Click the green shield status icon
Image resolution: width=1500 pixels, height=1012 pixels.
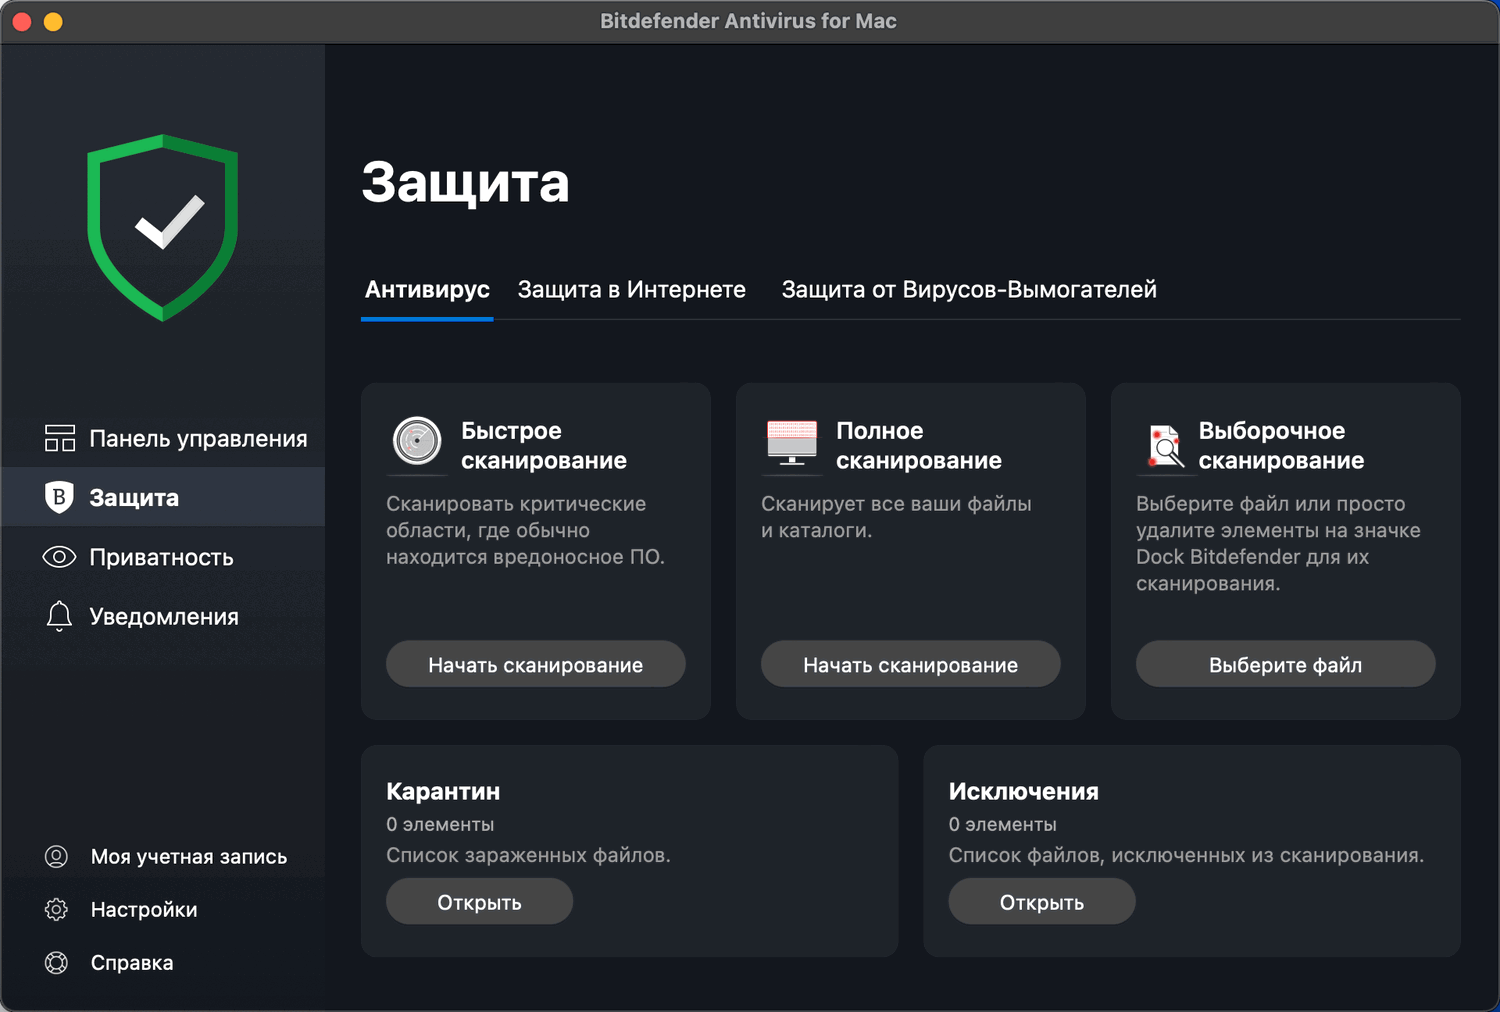tap(163, 228)
